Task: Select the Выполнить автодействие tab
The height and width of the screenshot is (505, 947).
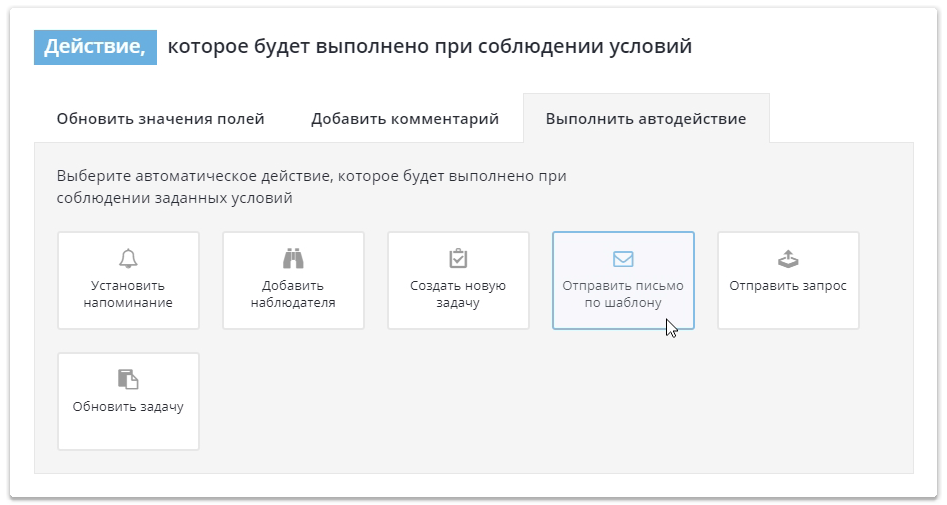Action: [645, 119]
